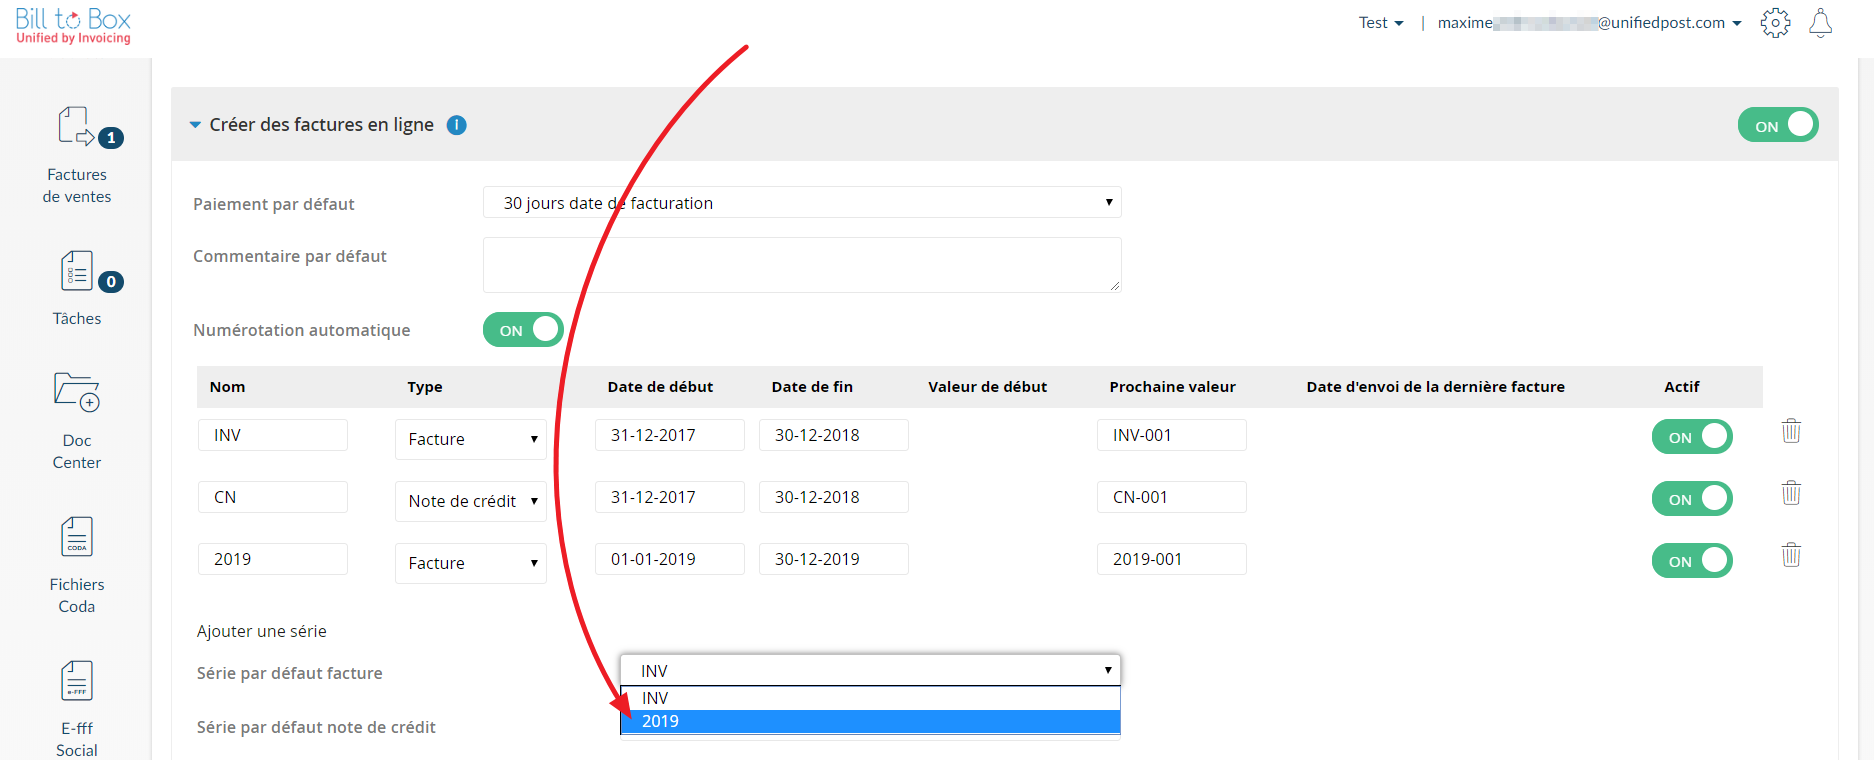
Task: Toggle Numérotation automatique switch
Action: 523,329
